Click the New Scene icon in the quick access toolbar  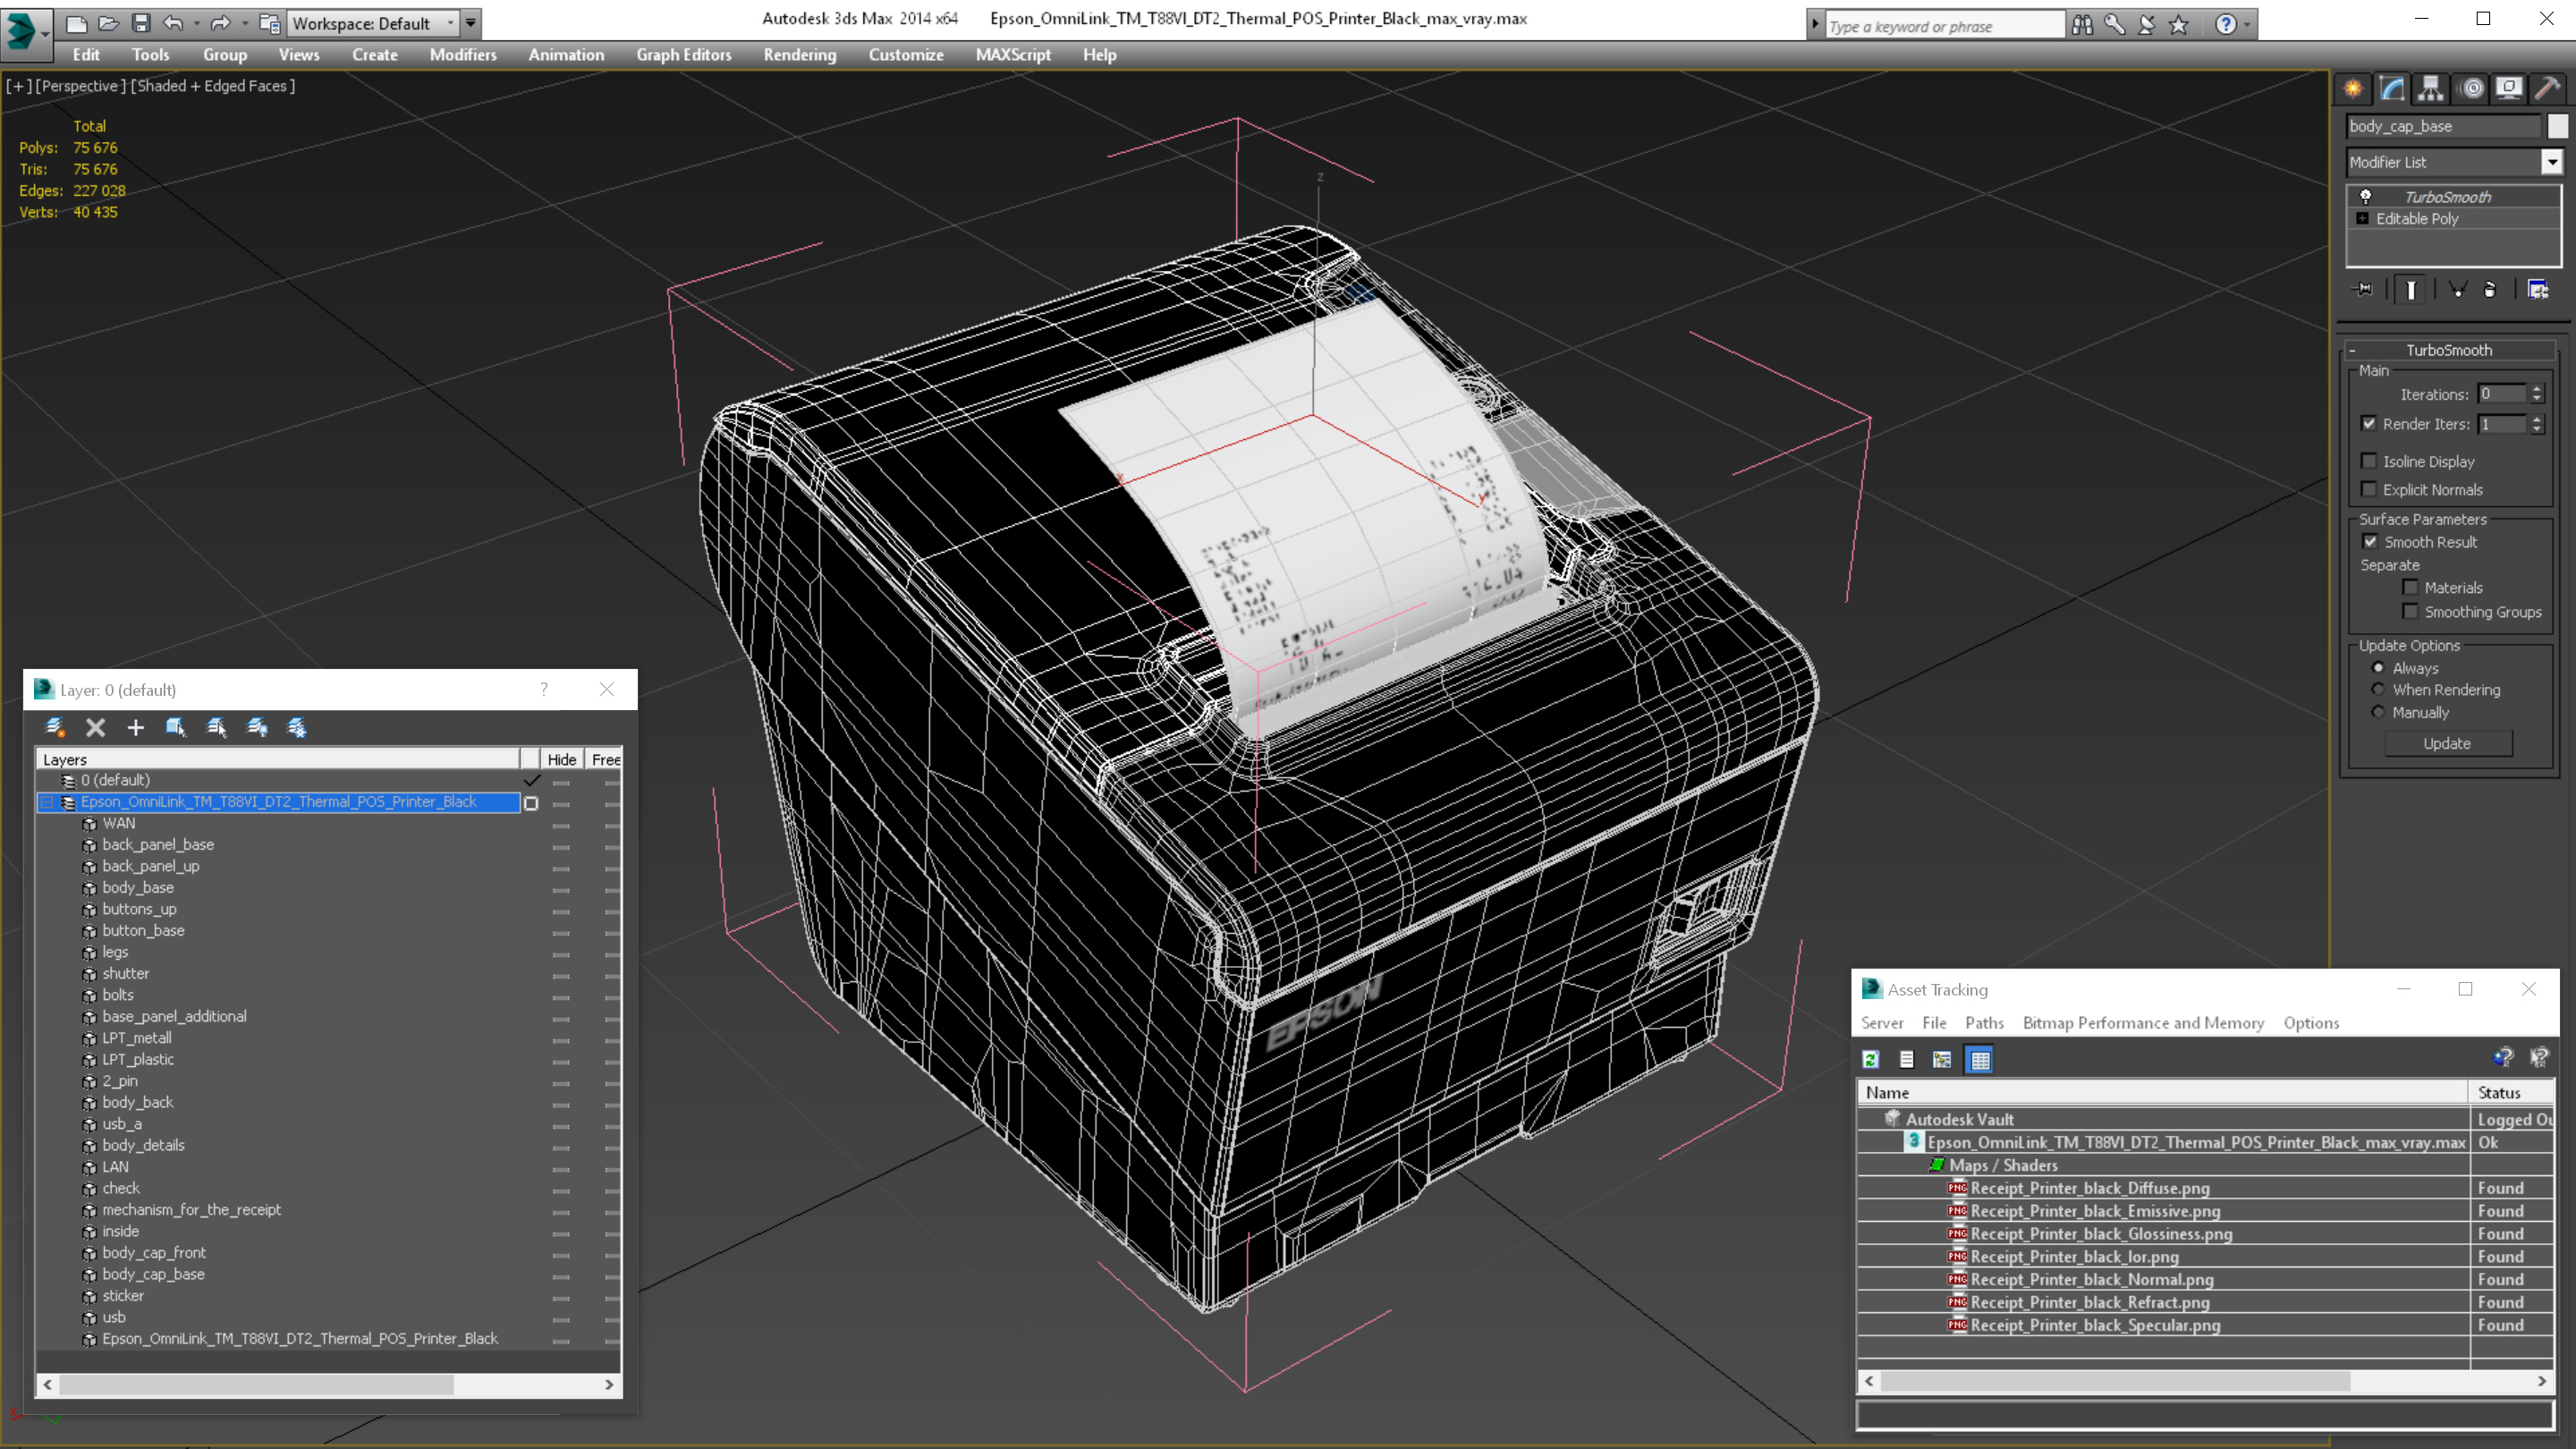[76, 23]
